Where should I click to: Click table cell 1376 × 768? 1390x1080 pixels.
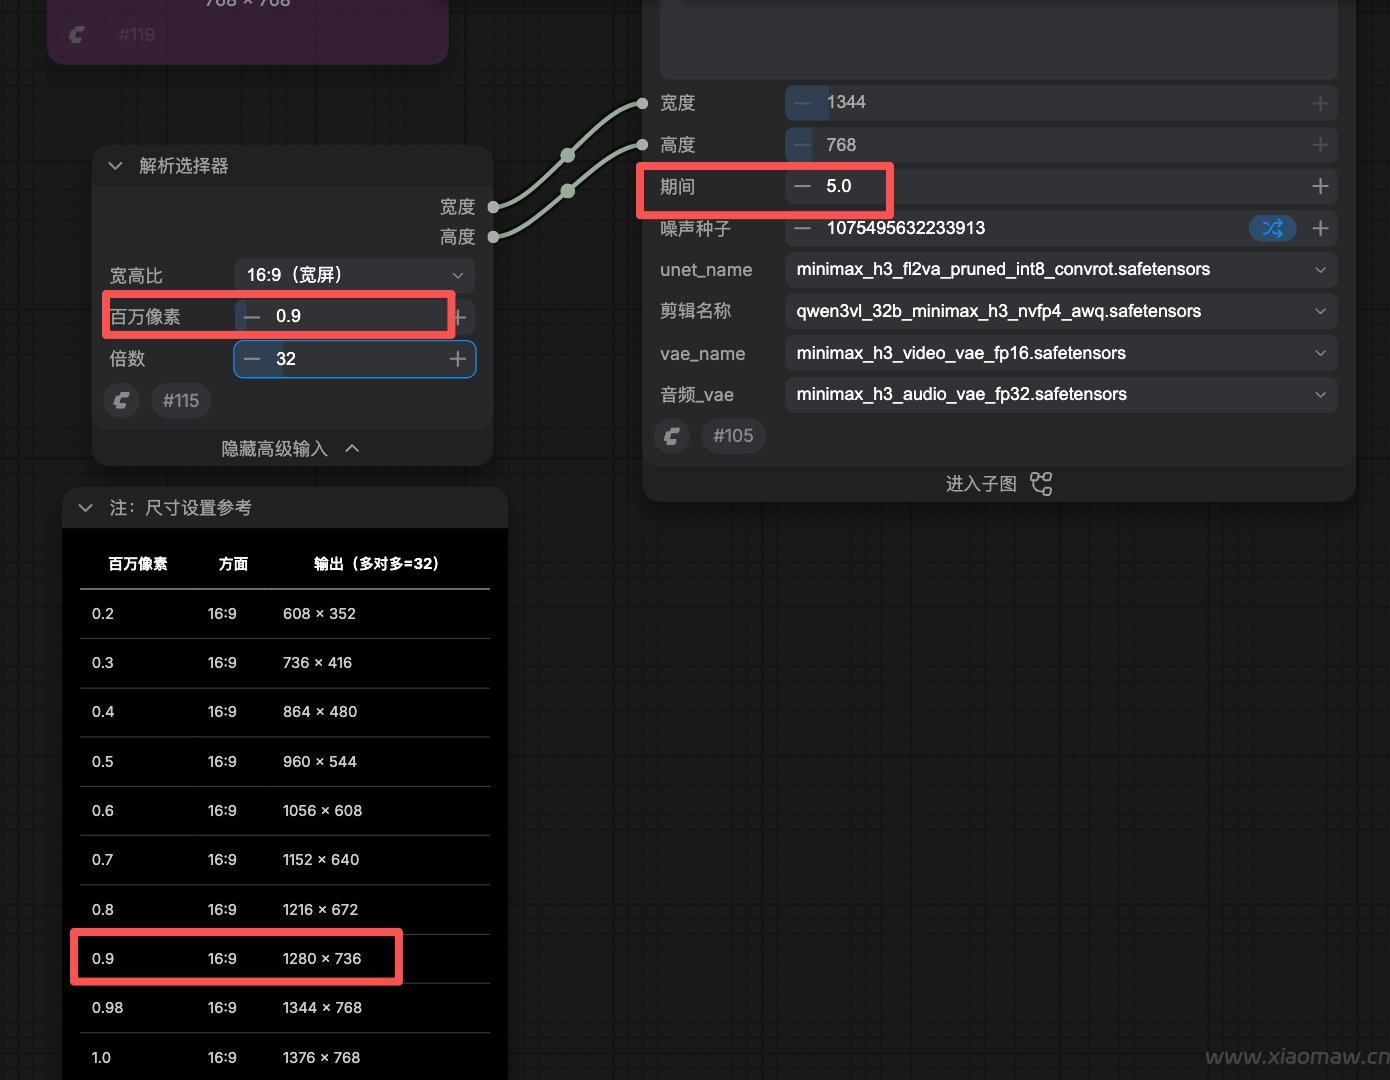[321, 1058]
